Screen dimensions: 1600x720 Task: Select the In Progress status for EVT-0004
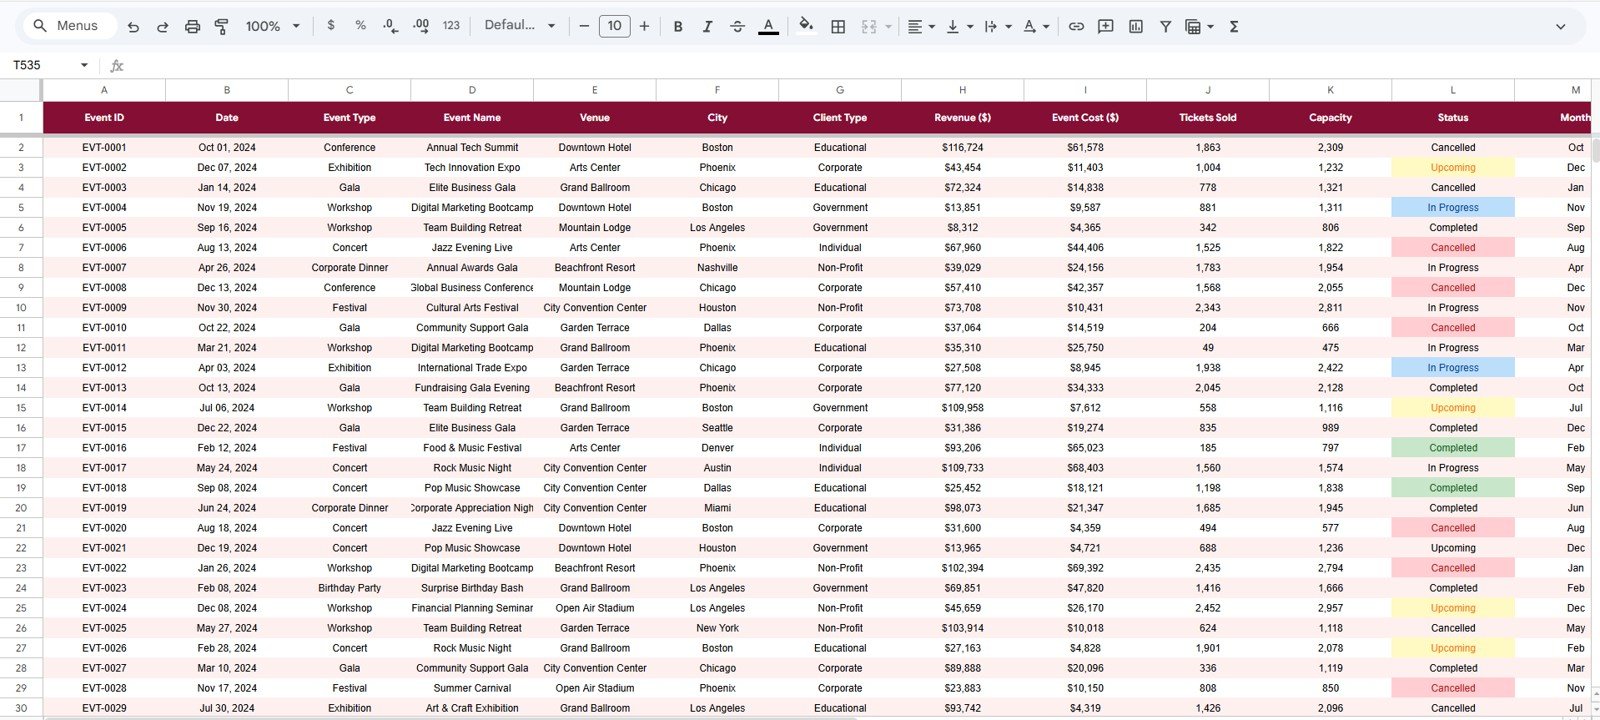[1453, 208]
